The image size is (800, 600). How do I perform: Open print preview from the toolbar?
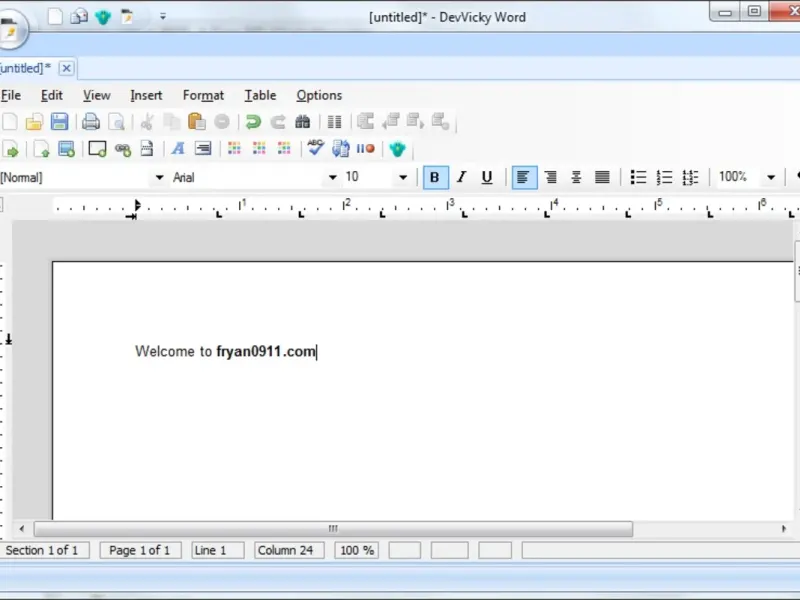click(116, 122)
